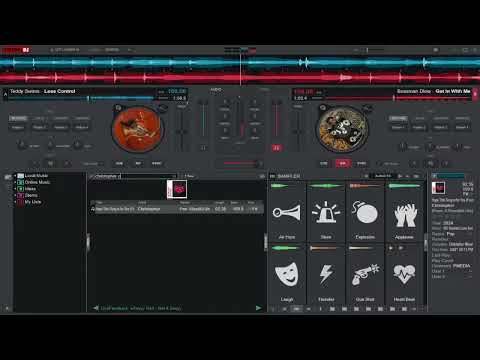Click the fourth hotcue pad on right deck
This screenshot has height=360, width=480.
pyautogui.click(x=462, y=127)
